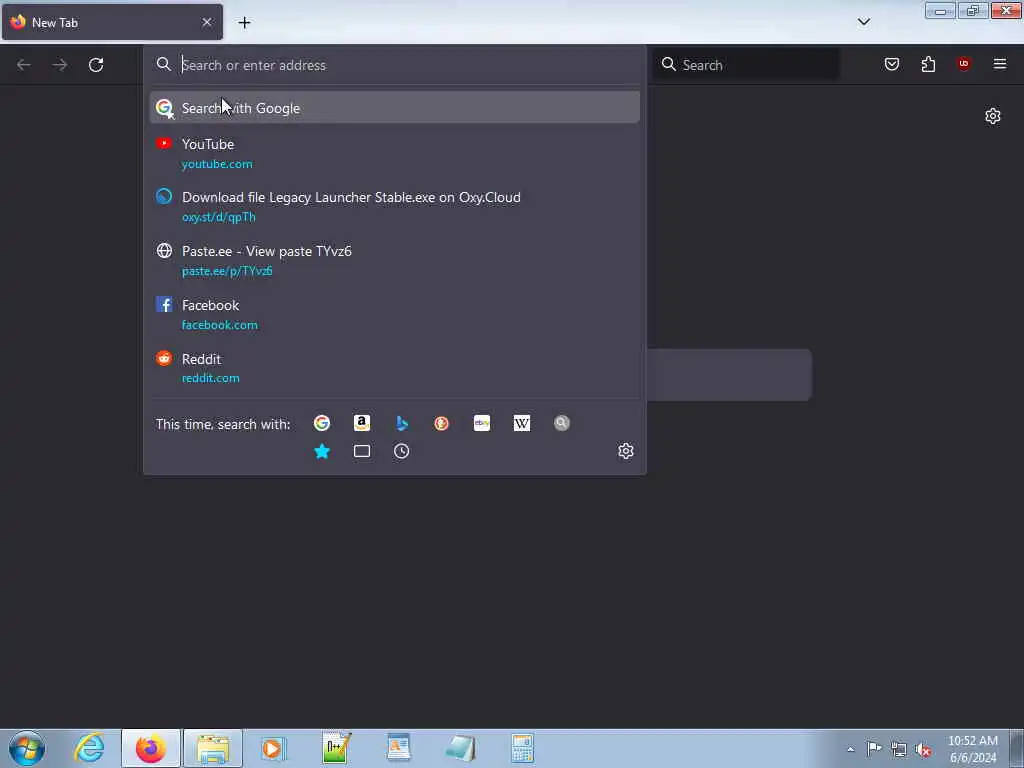Search bookmarks with the star icon

322,451
